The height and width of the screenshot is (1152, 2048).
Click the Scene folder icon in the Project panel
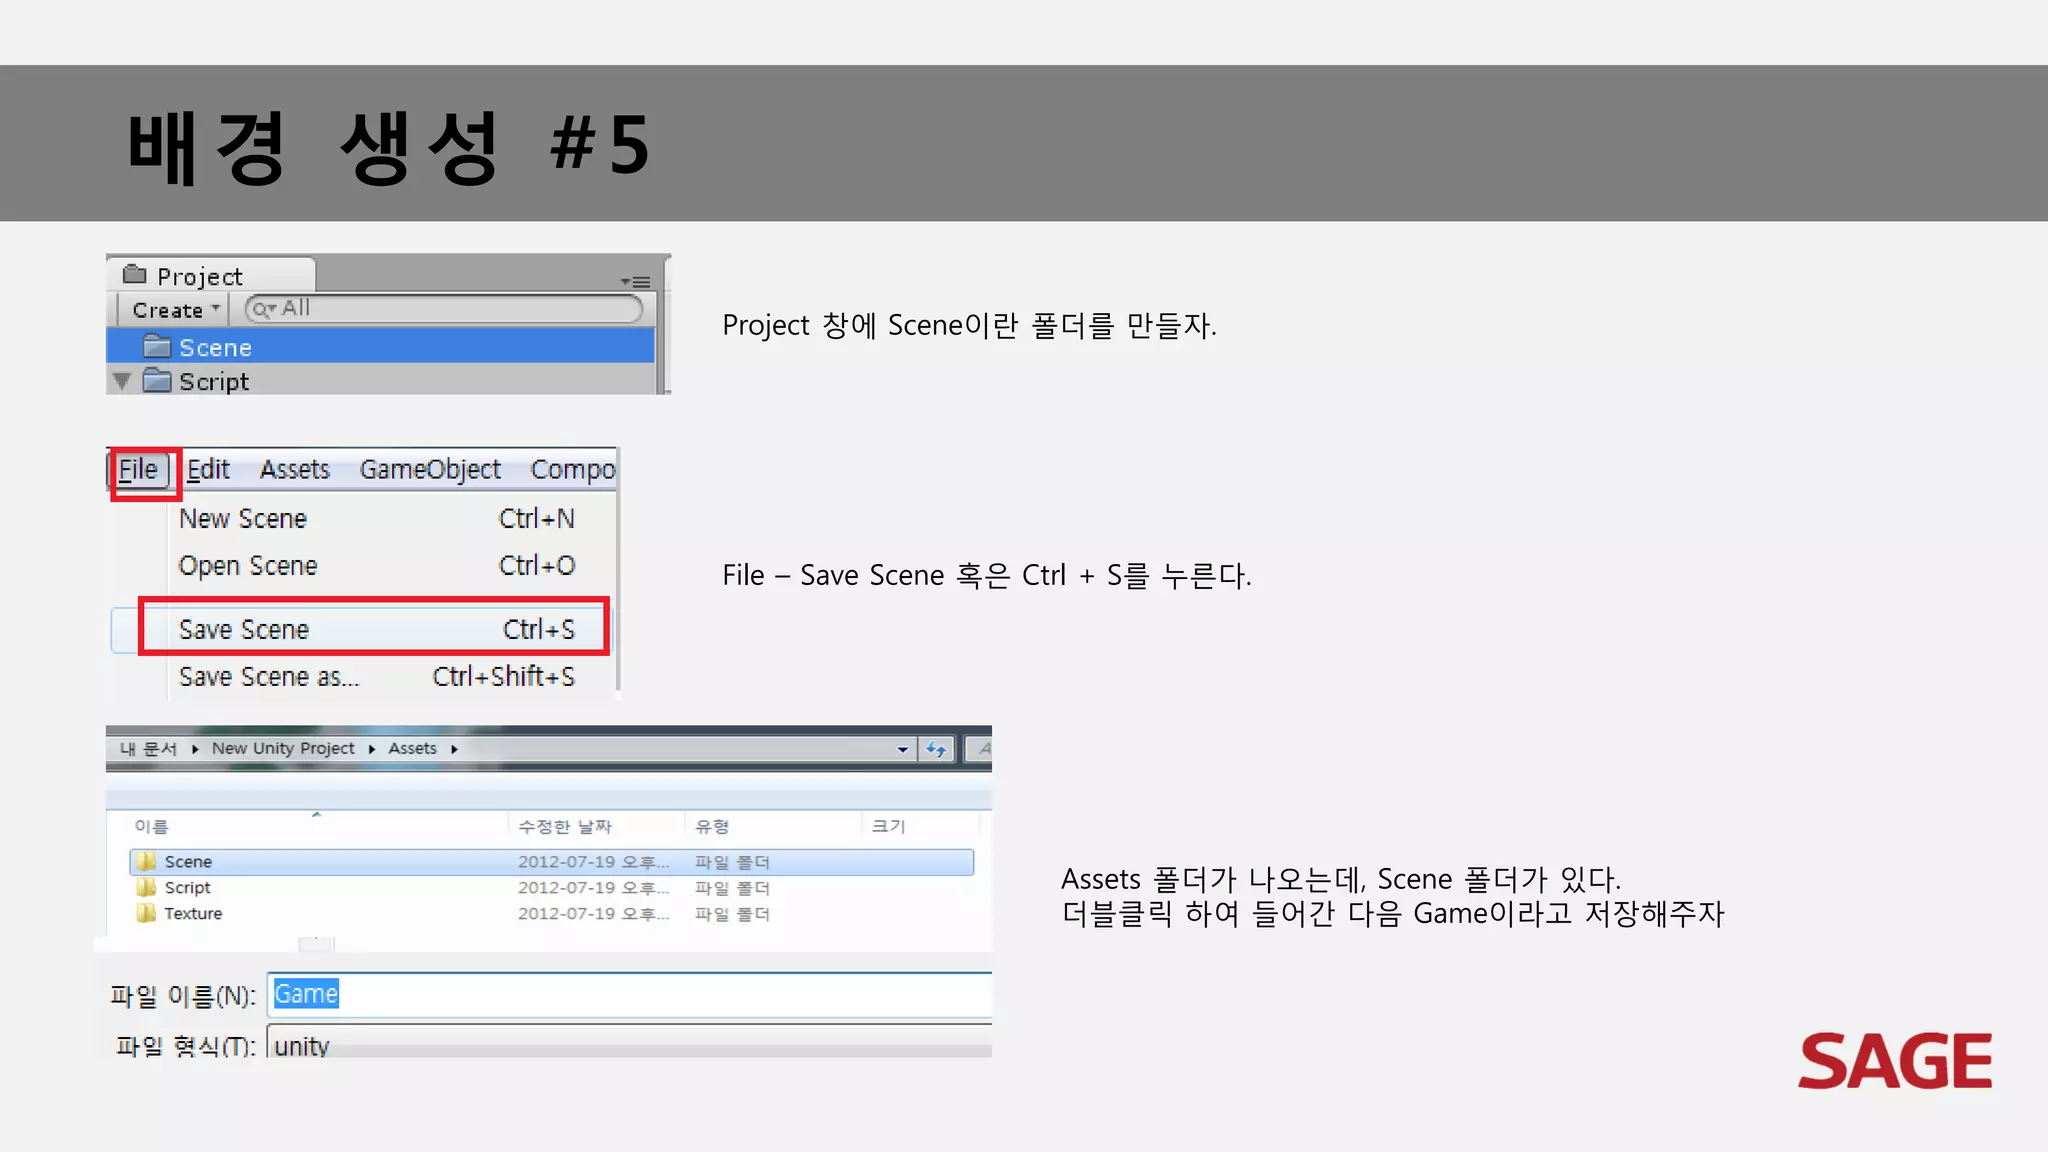tap(157, 346)
